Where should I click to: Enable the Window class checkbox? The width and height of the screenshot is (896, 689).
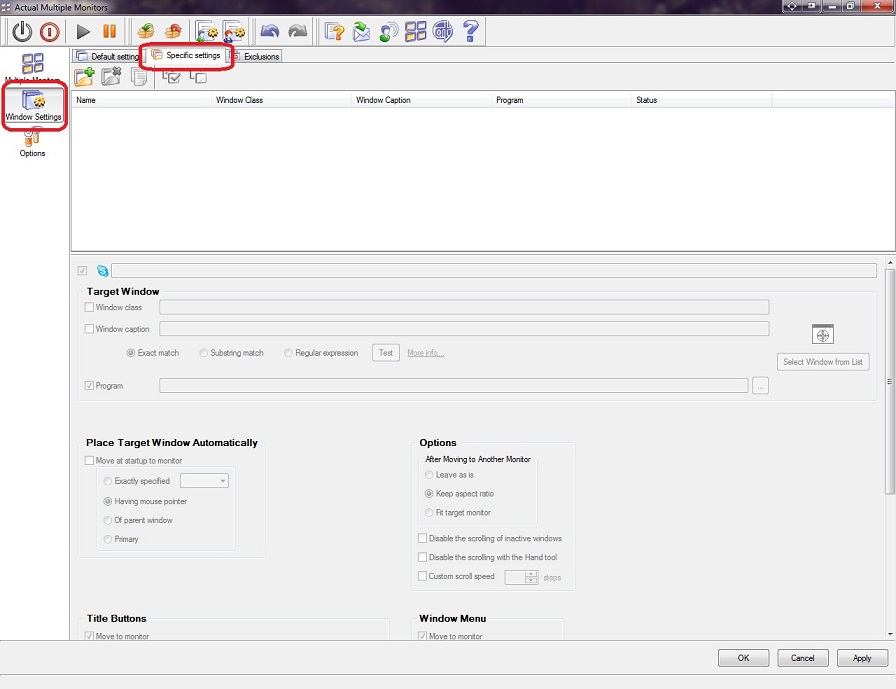pyautogui.click(x=89, y=307)
